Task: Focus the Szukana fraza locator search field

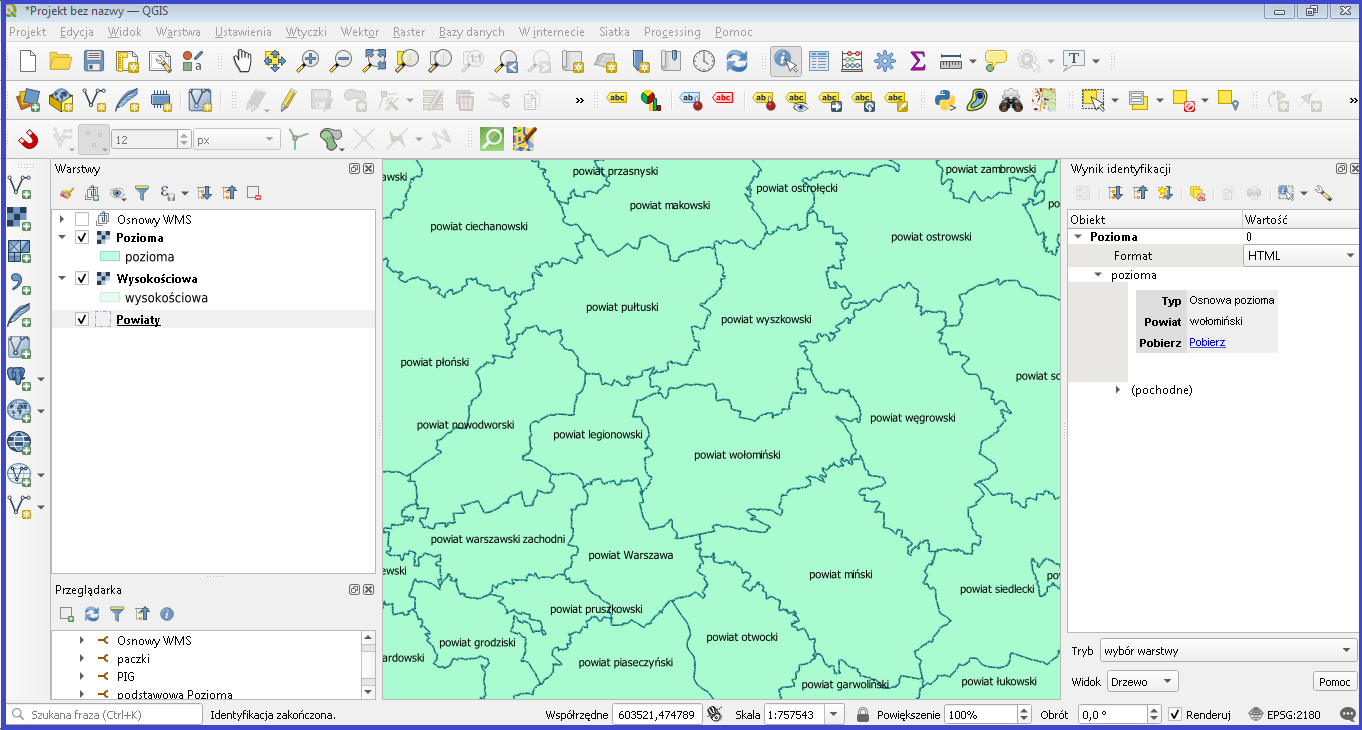Action: (x=105, y=715)
